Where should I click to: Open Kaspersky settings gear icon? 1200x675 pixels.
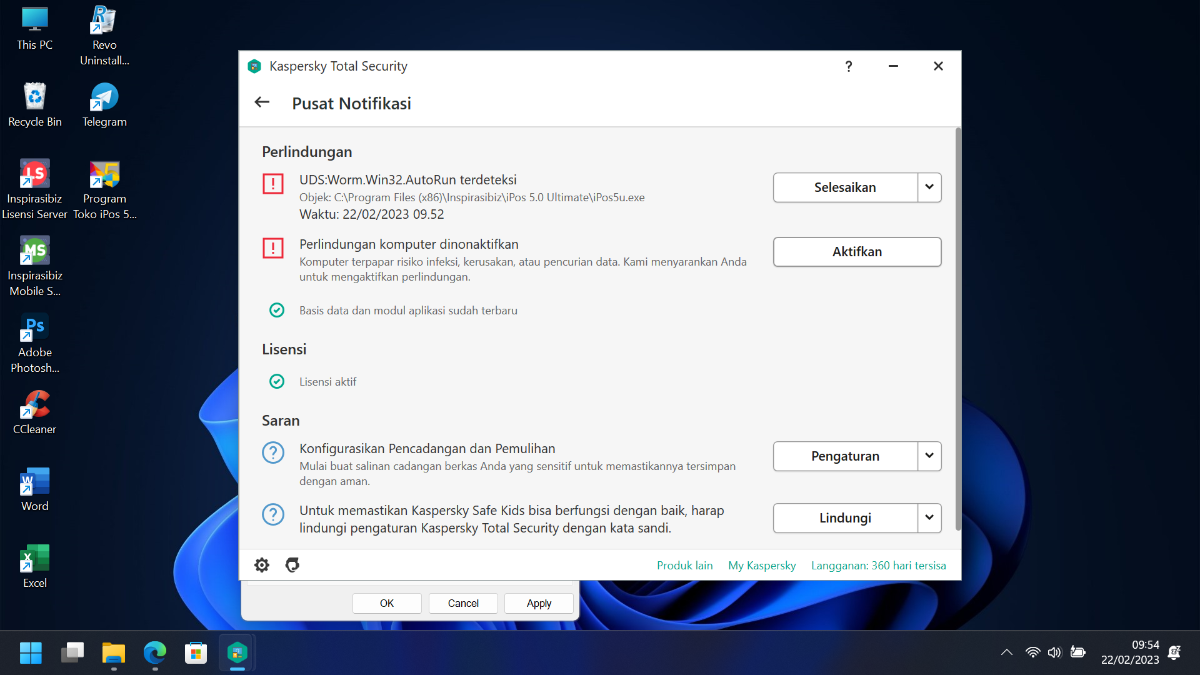[262, 565]
